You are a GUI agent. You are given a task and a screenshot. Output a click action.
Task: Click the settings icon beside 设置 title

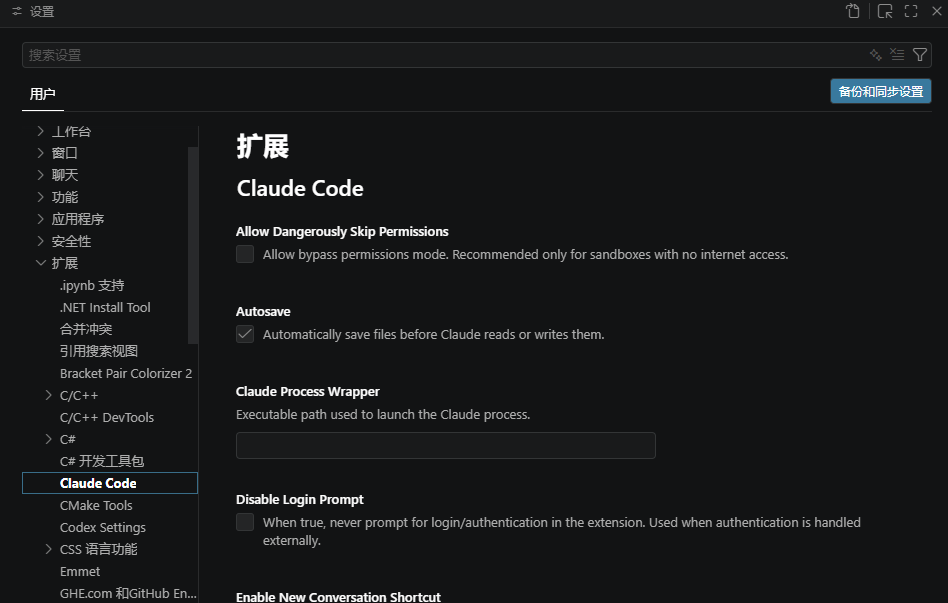click(x=17, y=11)
